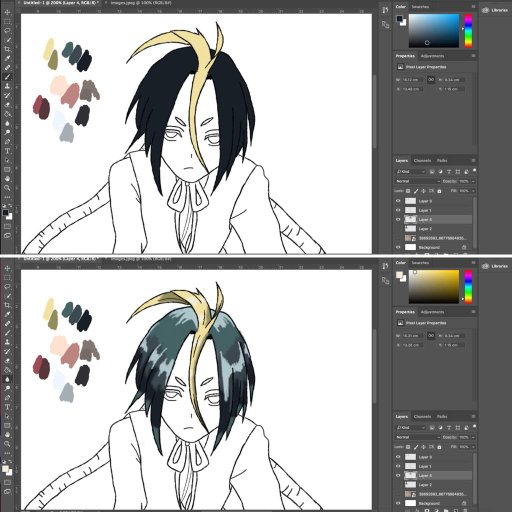The height and width of the screenshot is (512, 512).
Task: Click the rainbow hue slider in top Color panel
Action: [468, 31]
